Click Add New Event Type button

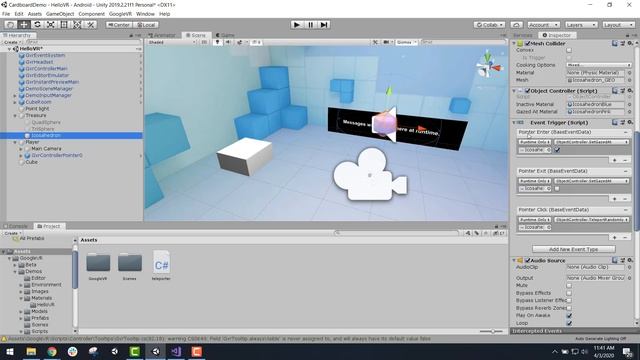coord(574,249)
